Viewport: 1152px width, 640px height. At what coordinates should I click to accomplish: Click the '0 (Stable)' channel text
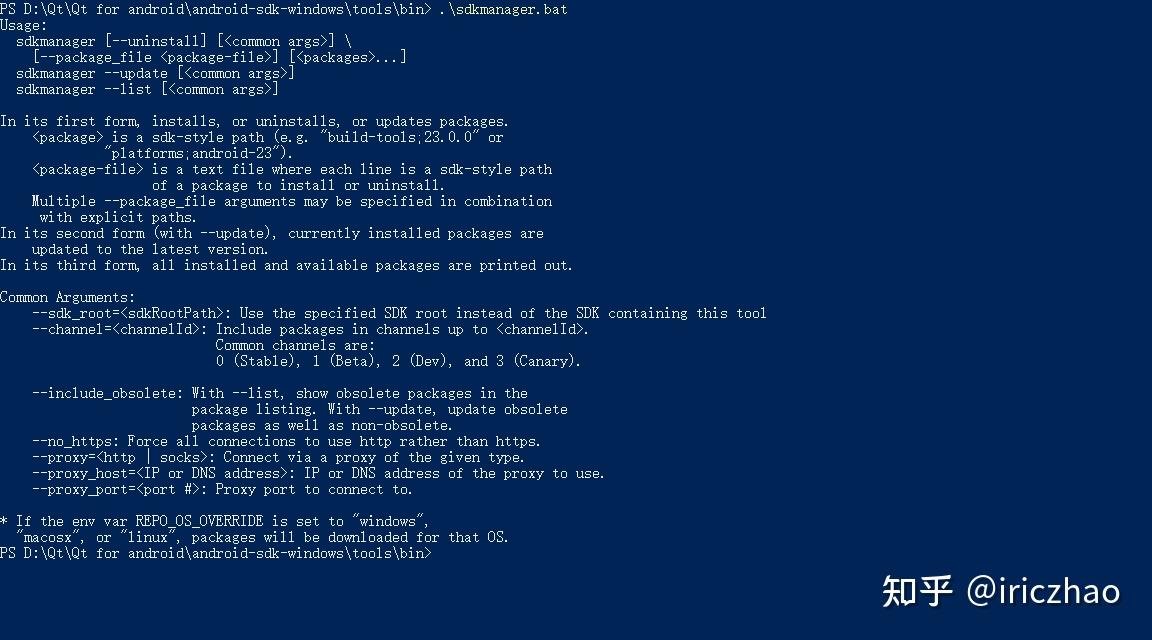point(256,362)
